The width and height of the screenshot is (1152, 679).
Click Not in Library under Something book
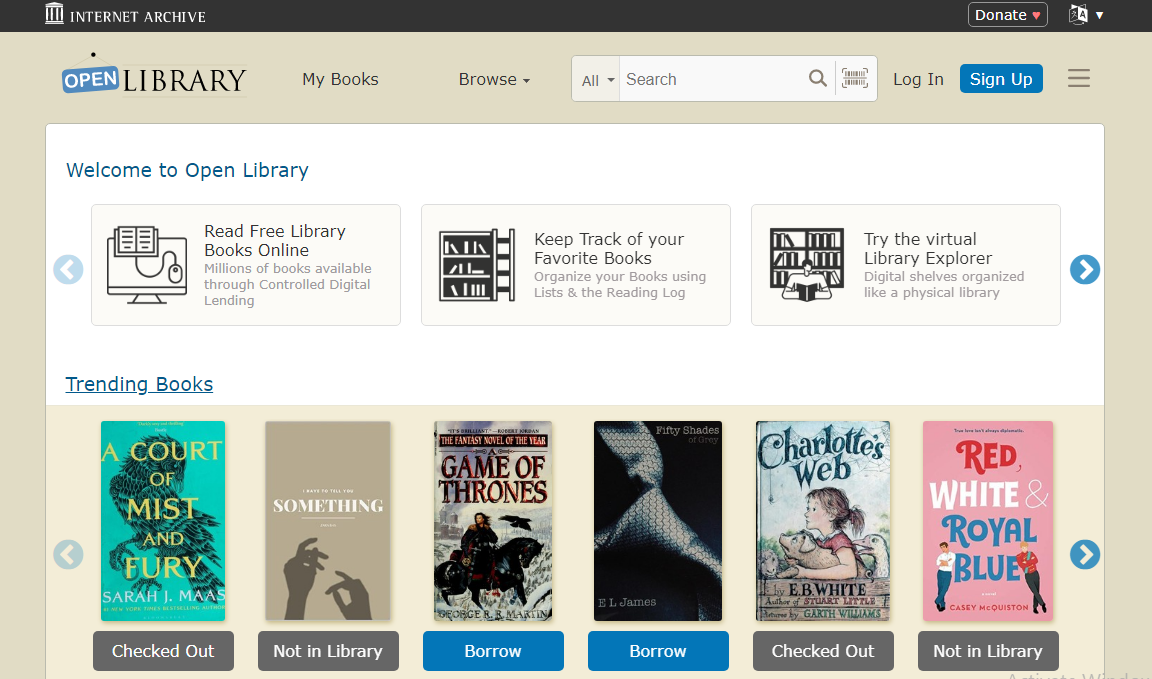pyautogui.click(x=328, y=651)
